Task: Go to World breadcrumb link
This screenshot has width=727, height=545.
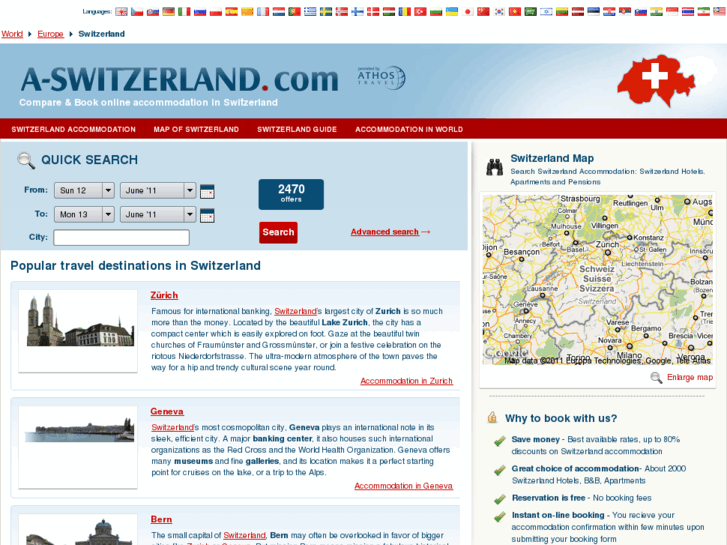Action: tap(12, 34)
